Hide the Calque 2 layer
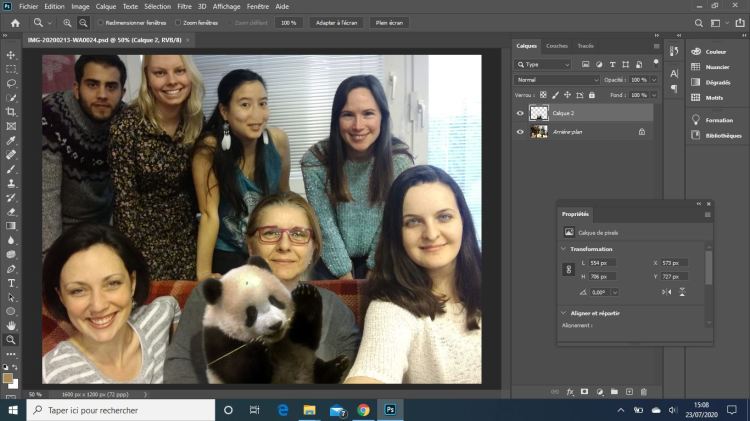This screenshot has width=750, height=421. pyautogui.click(x=520, y=113)
